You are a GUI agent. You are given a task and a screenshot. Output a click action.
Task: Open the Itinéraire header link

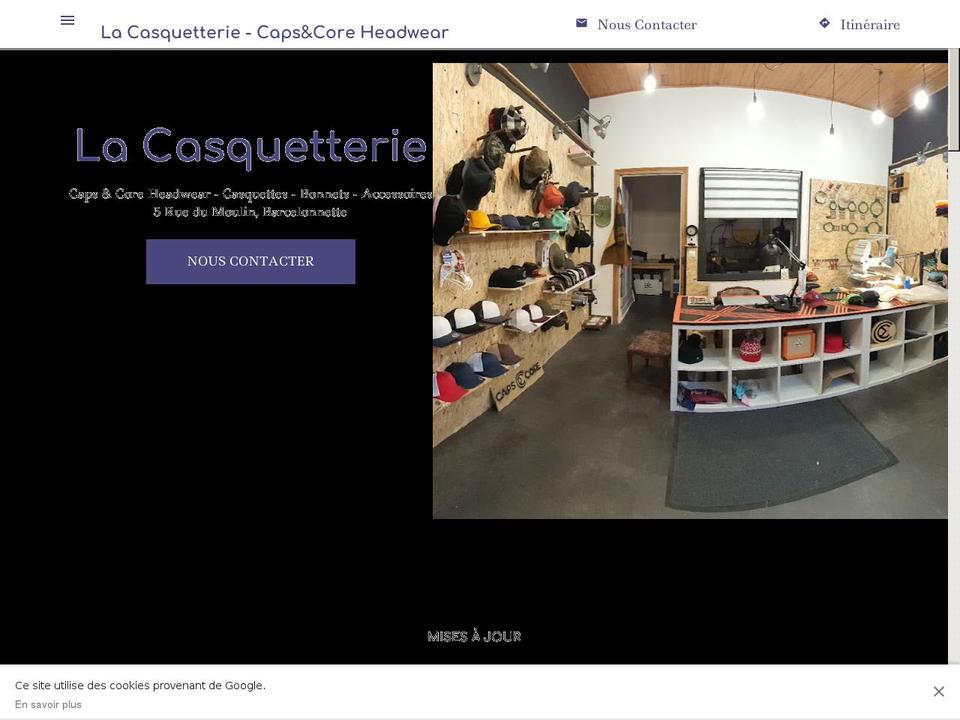pos(870,24)
